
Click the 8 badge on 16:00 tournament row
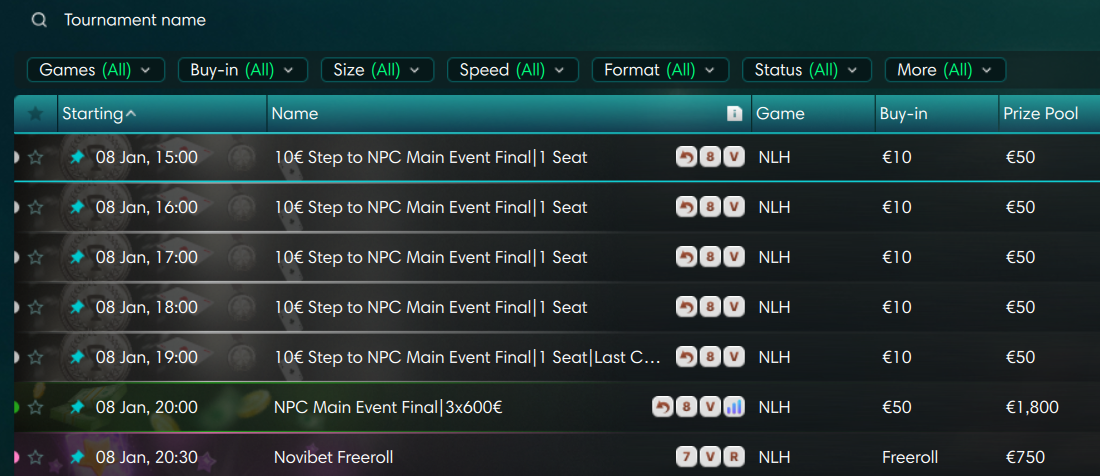pos(710,207)
